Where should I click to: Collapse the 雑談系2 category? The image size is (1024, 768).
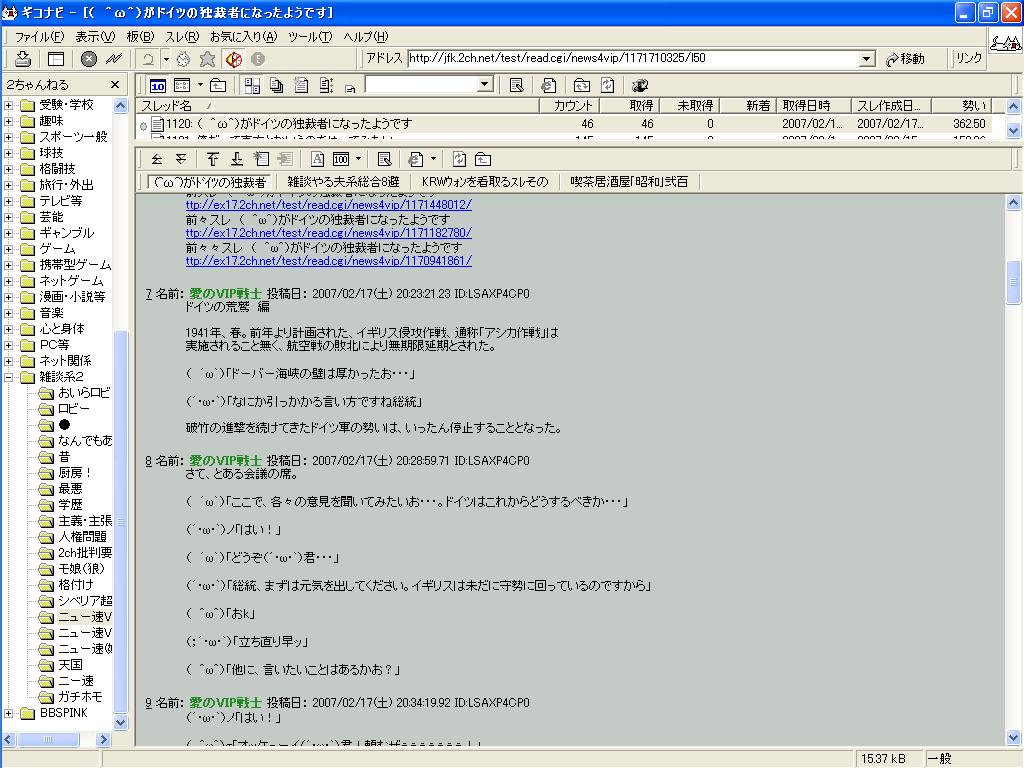[8, 377]
